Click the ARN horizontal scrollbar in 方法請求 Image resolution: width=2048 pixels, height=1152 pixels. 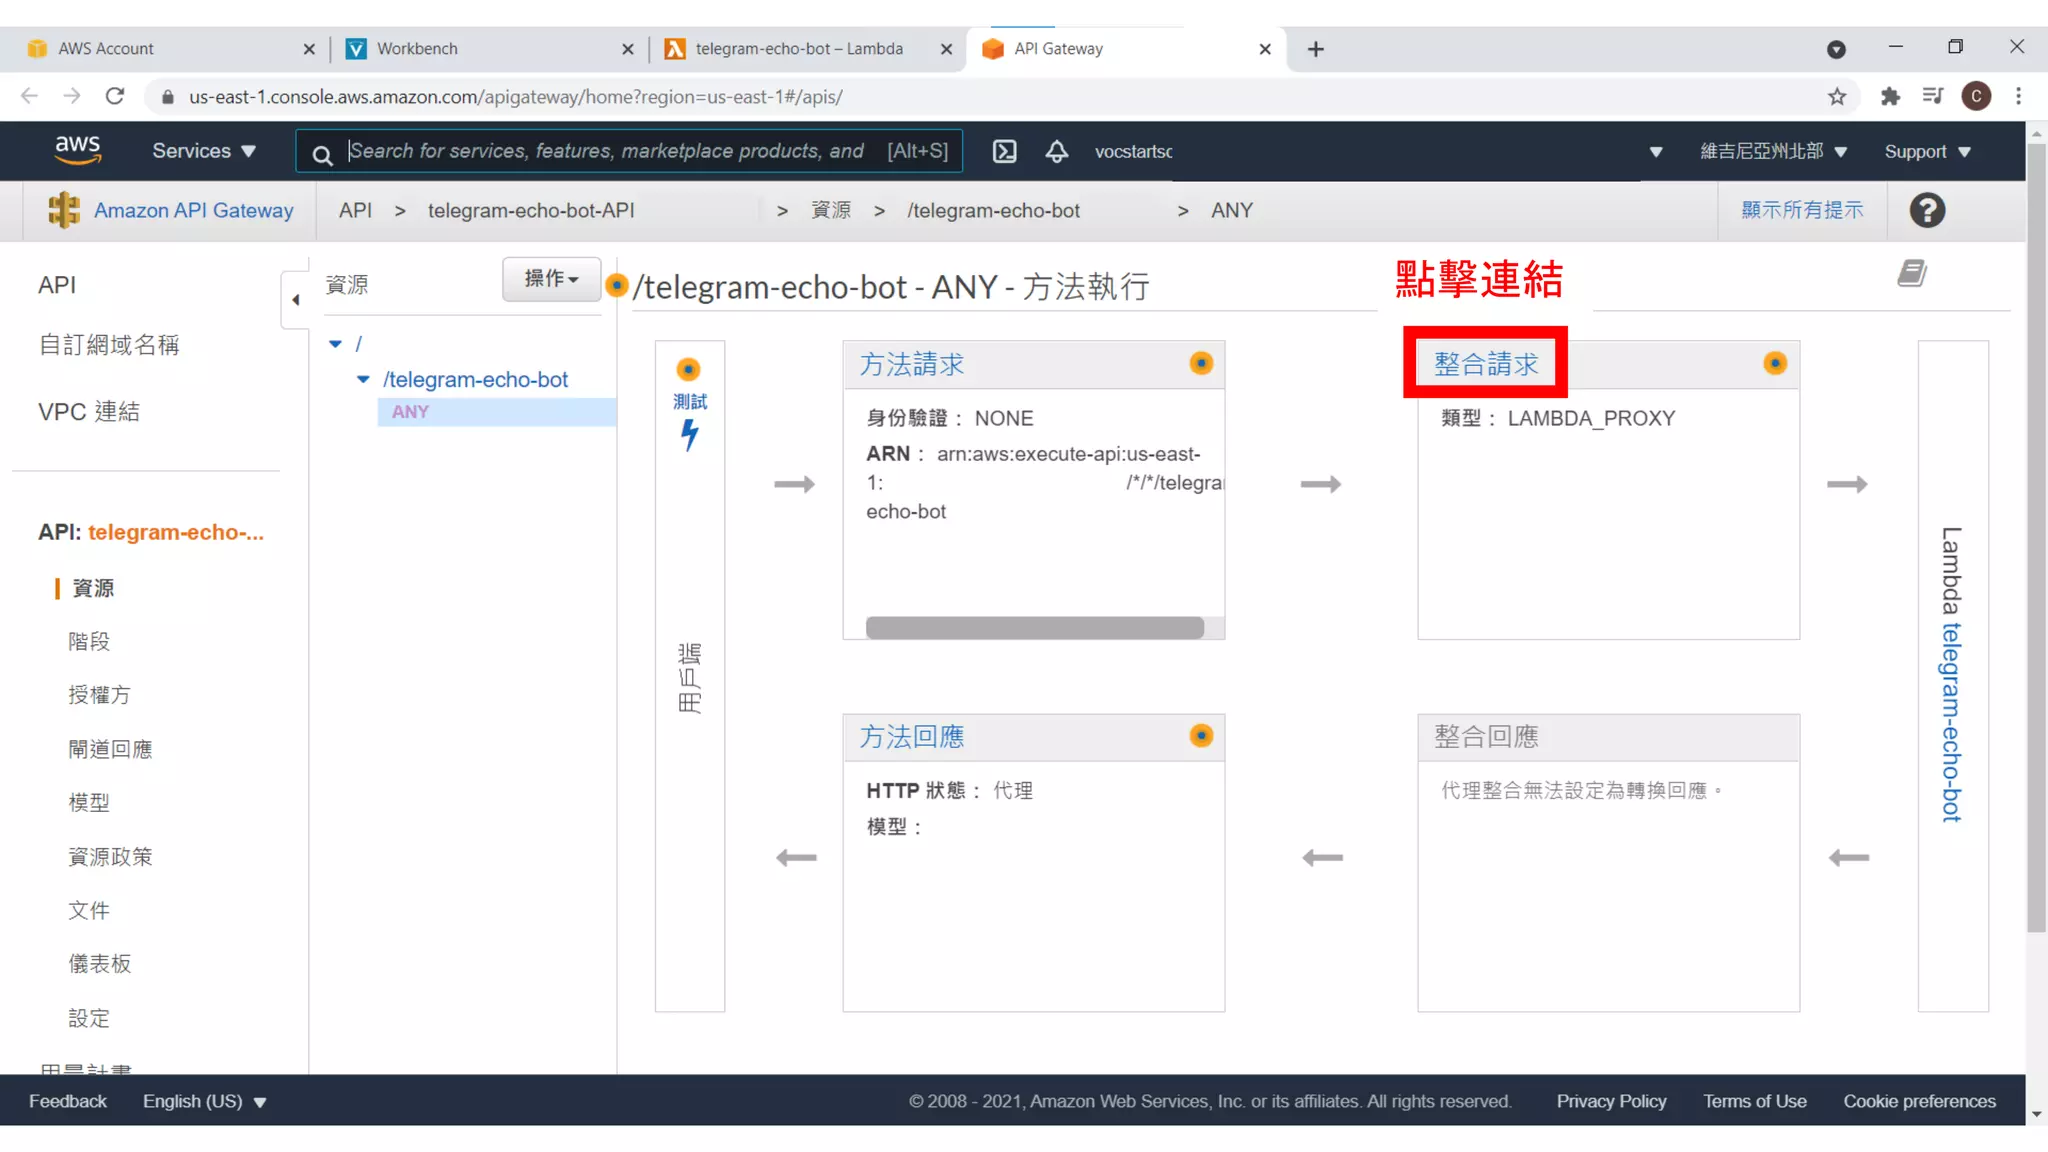click(1034, 628)
